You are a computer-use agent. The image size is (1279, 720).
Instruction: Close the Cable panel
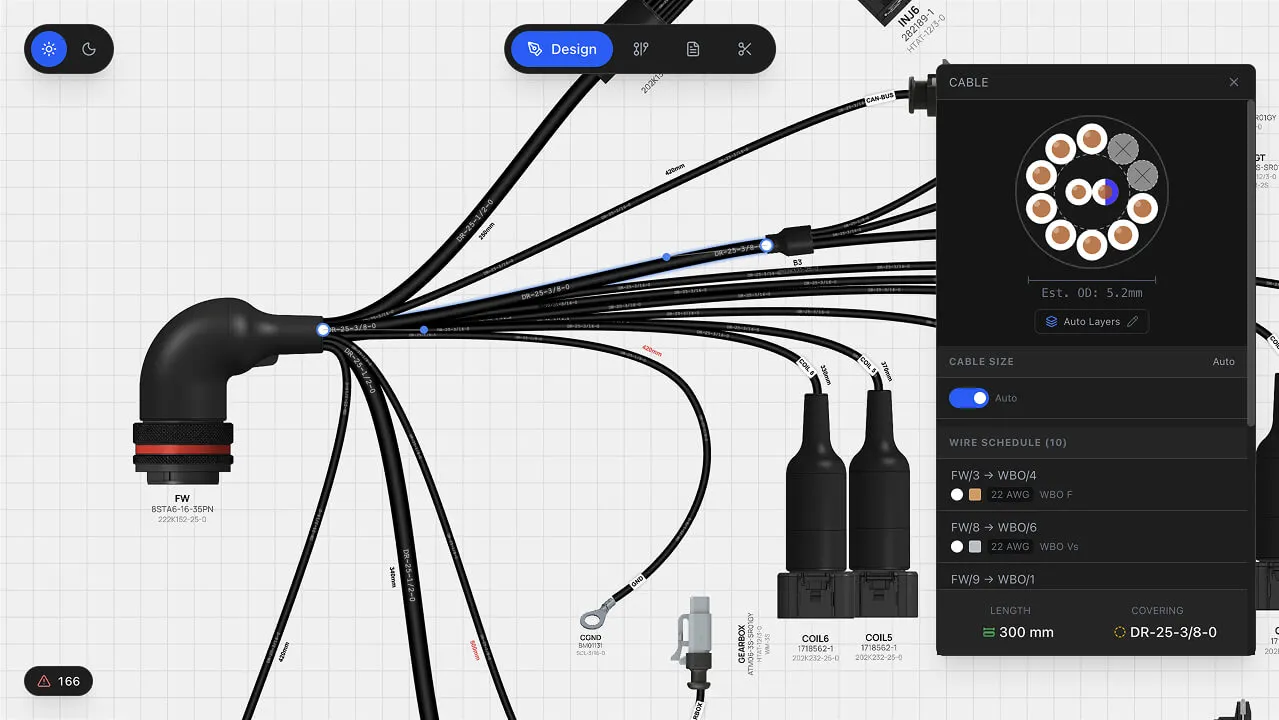click(1234, 82)
